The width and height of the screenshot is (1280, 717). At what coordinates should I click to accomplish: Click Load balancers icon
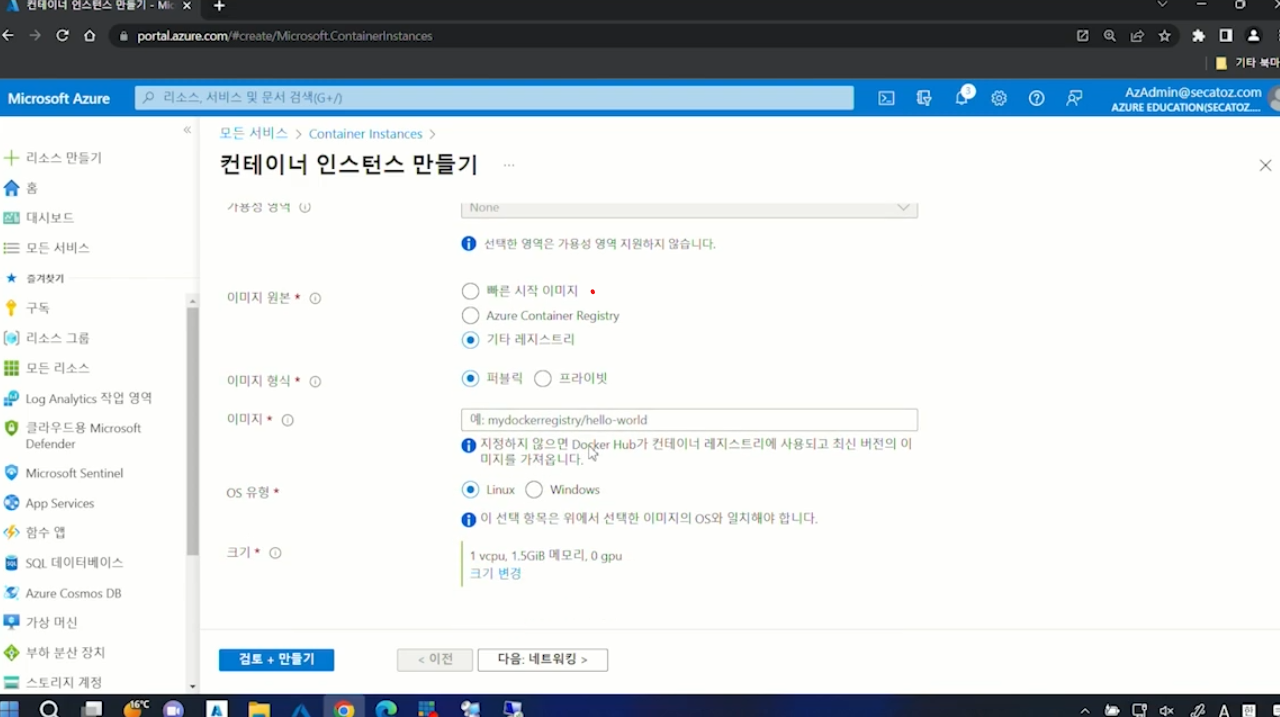coord(12,652)
